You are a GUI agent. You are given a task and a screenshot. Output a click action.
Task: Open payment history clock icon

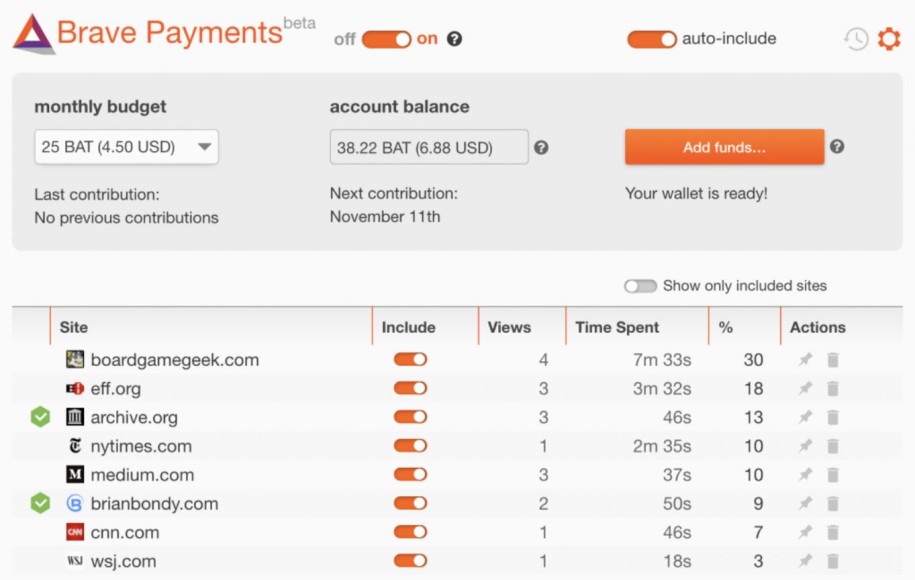855,39
